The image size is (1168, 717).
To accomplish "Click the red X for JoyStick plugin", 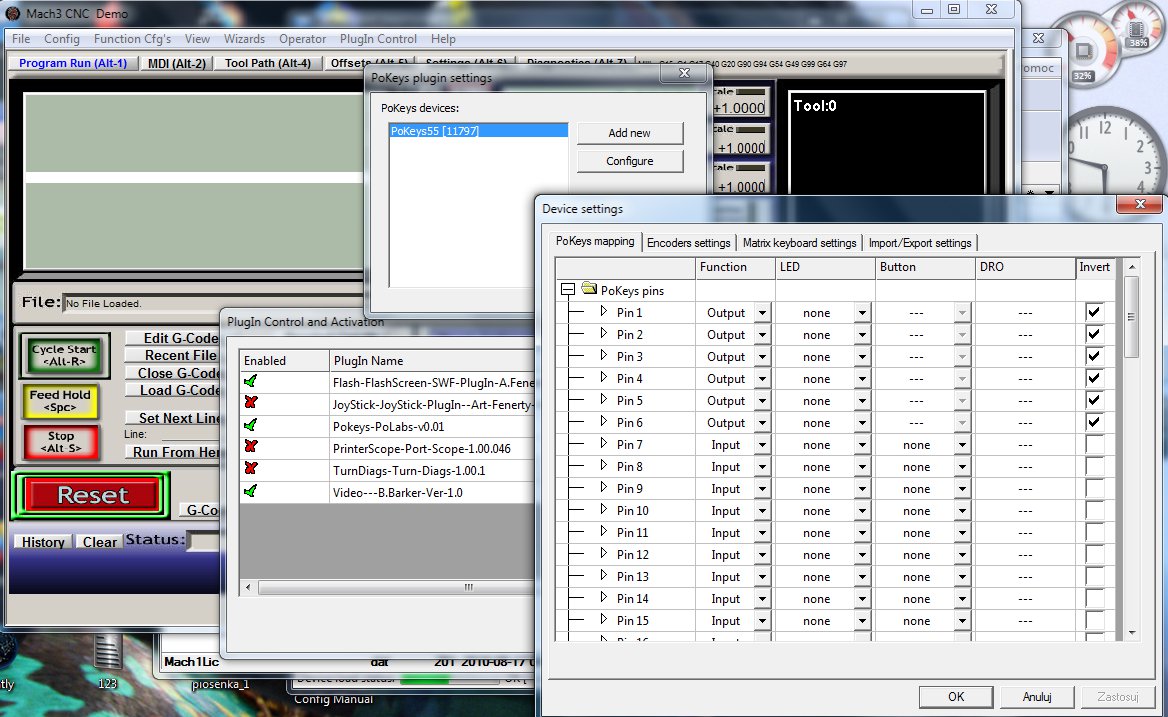I will [x=250, y=403].
